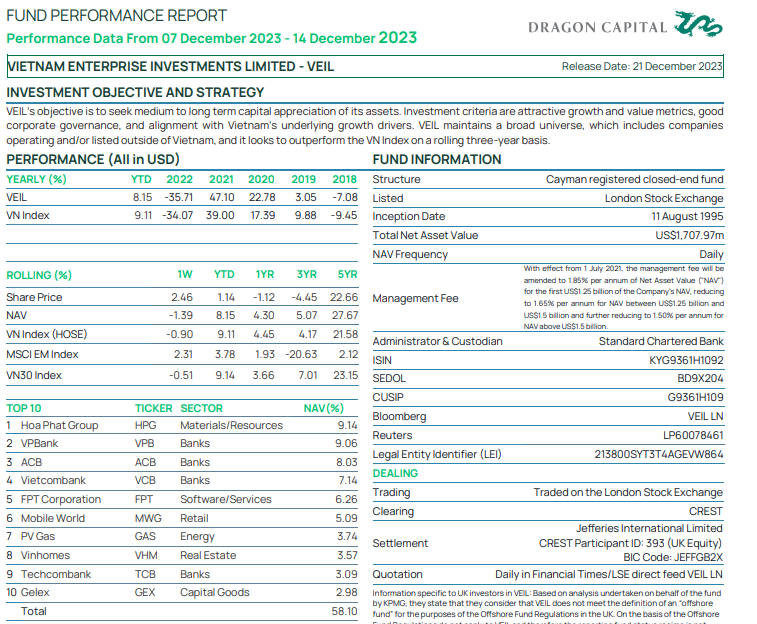Click the 'SECTOR' column header
This screenshot has height=624, width=757.
[201, 408]
